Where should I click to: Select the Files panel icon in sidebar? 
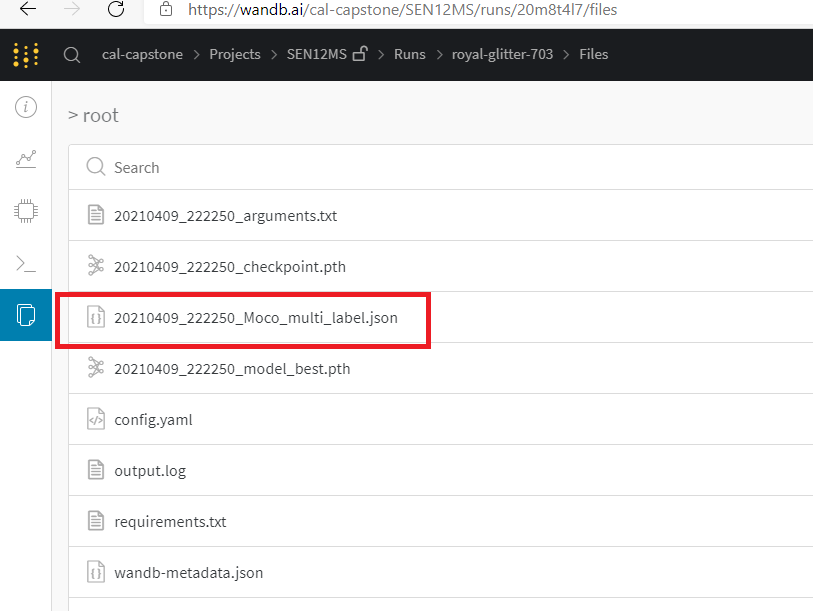[x=25, y=315]
